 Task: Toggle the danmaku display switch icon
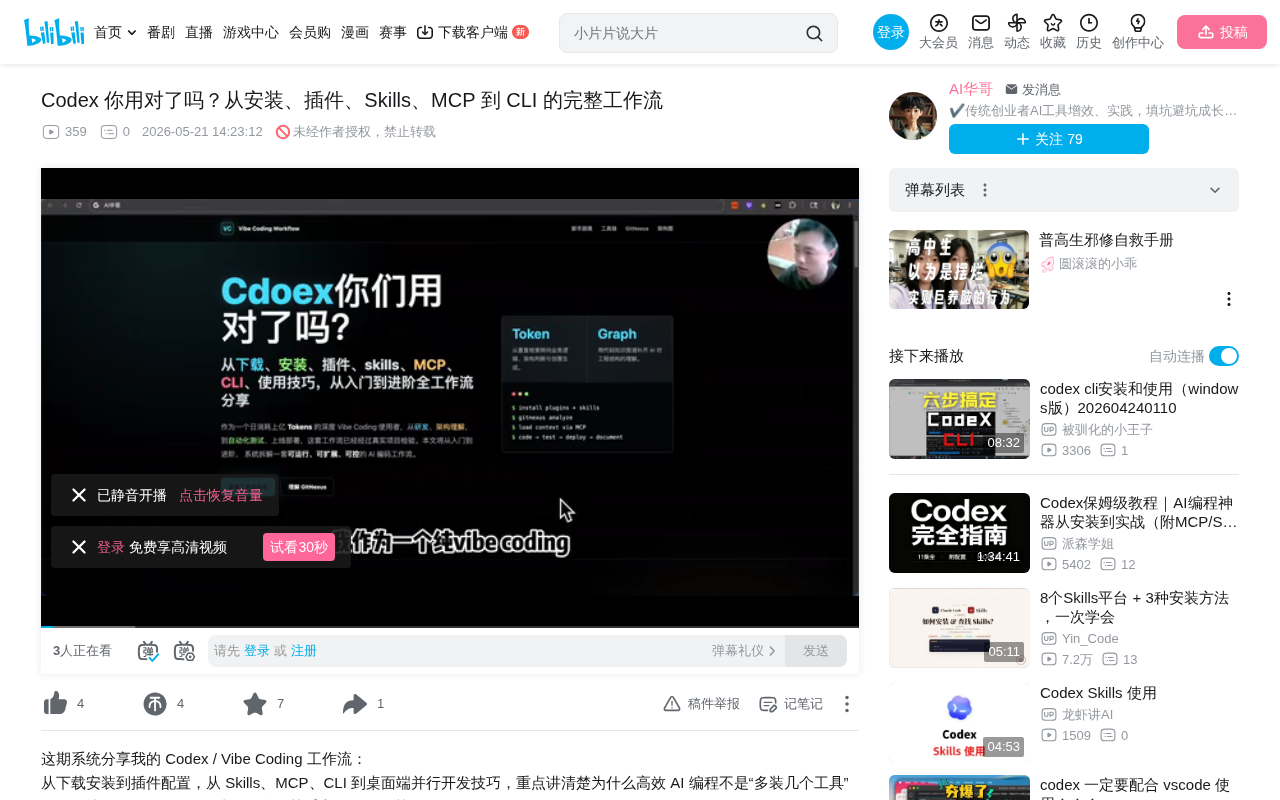(x=148, y=651)
